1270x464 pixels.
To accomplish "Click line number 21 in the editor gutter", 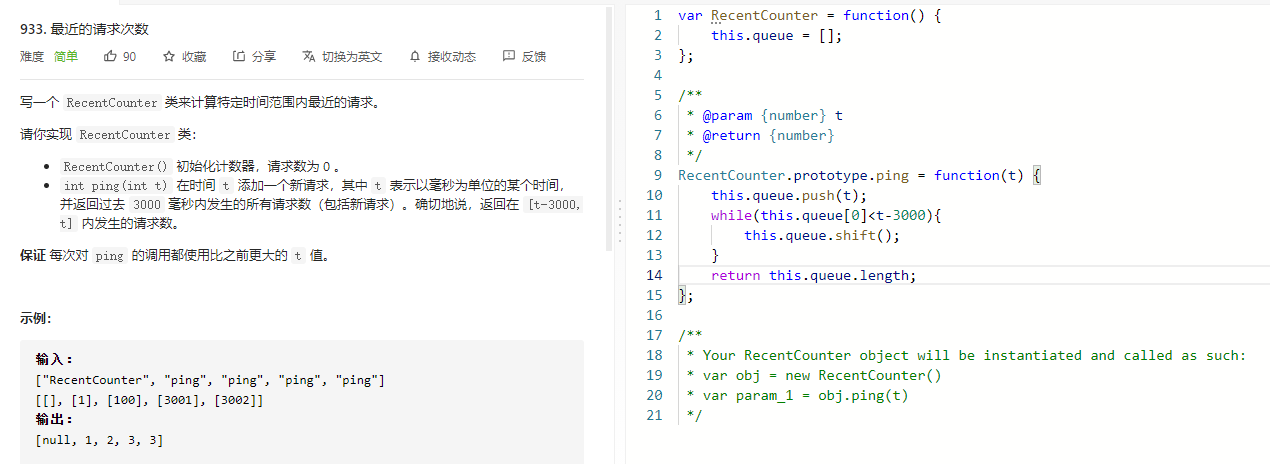I will [654, 415].
